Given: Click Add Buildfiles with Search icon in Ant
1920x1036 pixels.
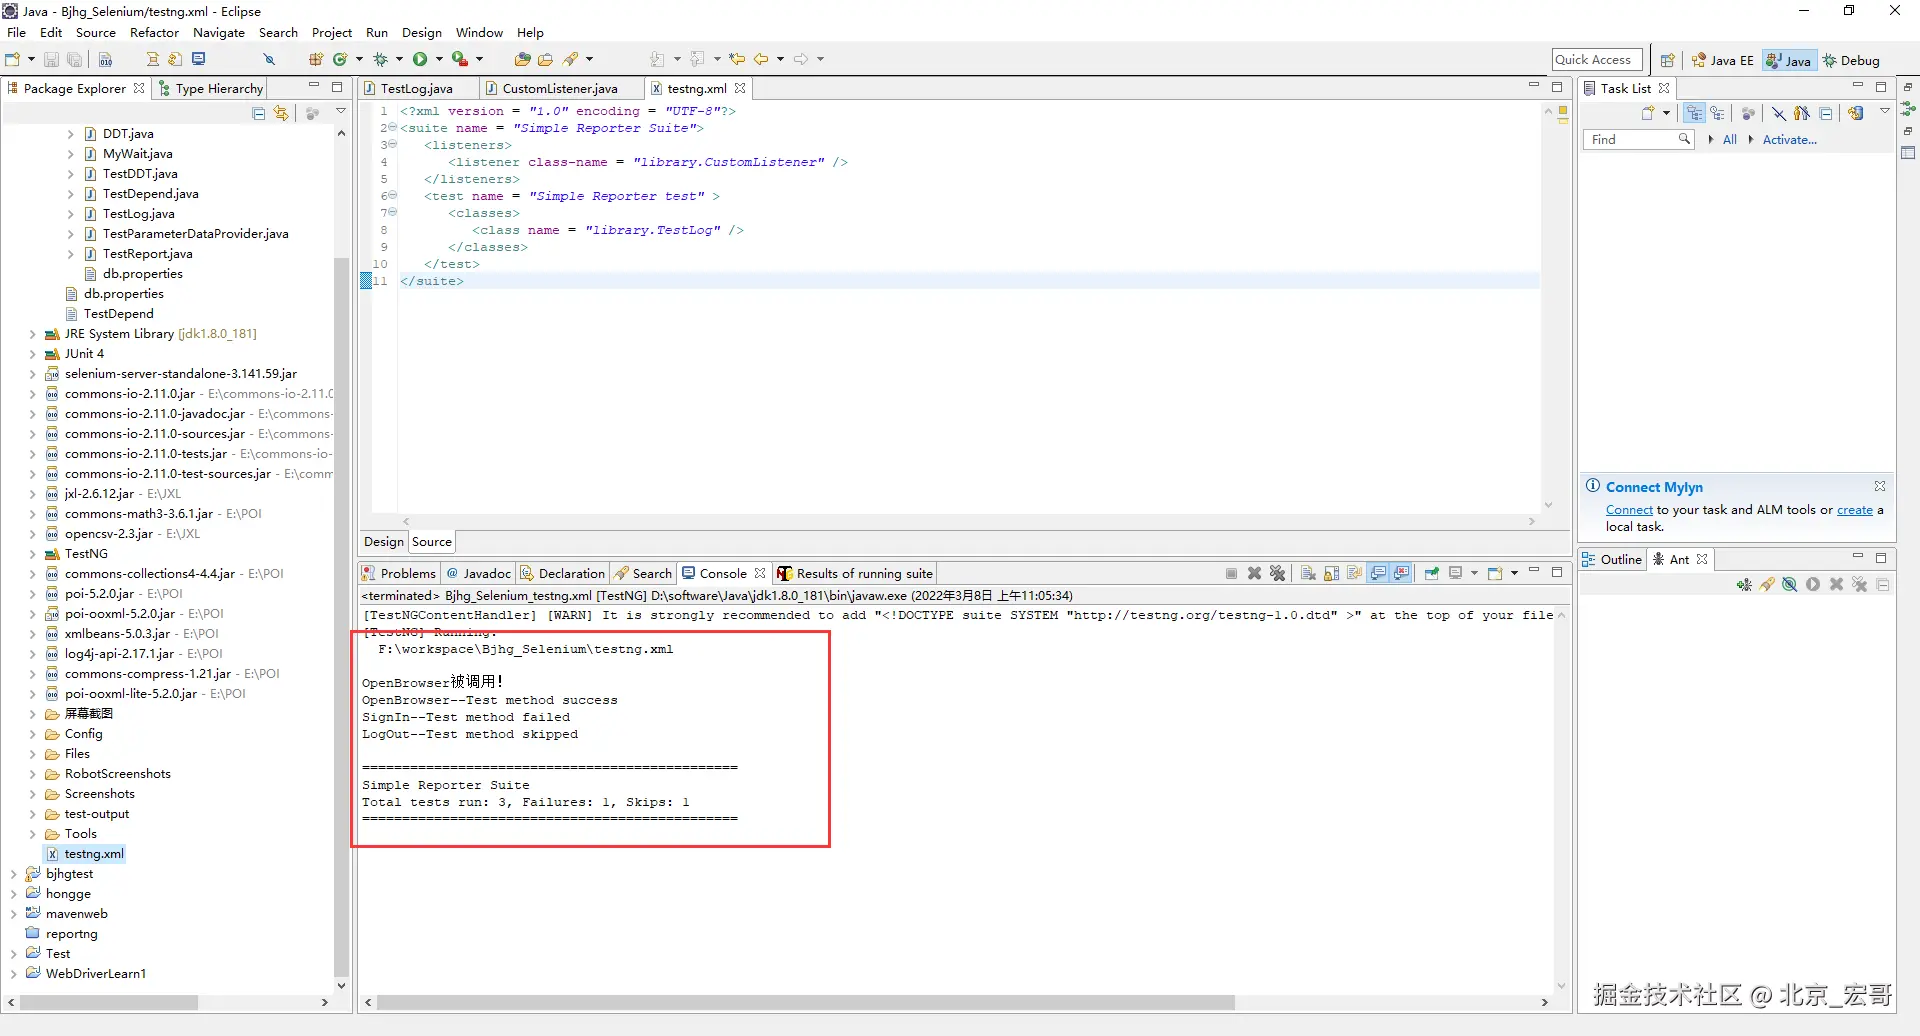Looking at the screenshot, I should [1767, 585].
